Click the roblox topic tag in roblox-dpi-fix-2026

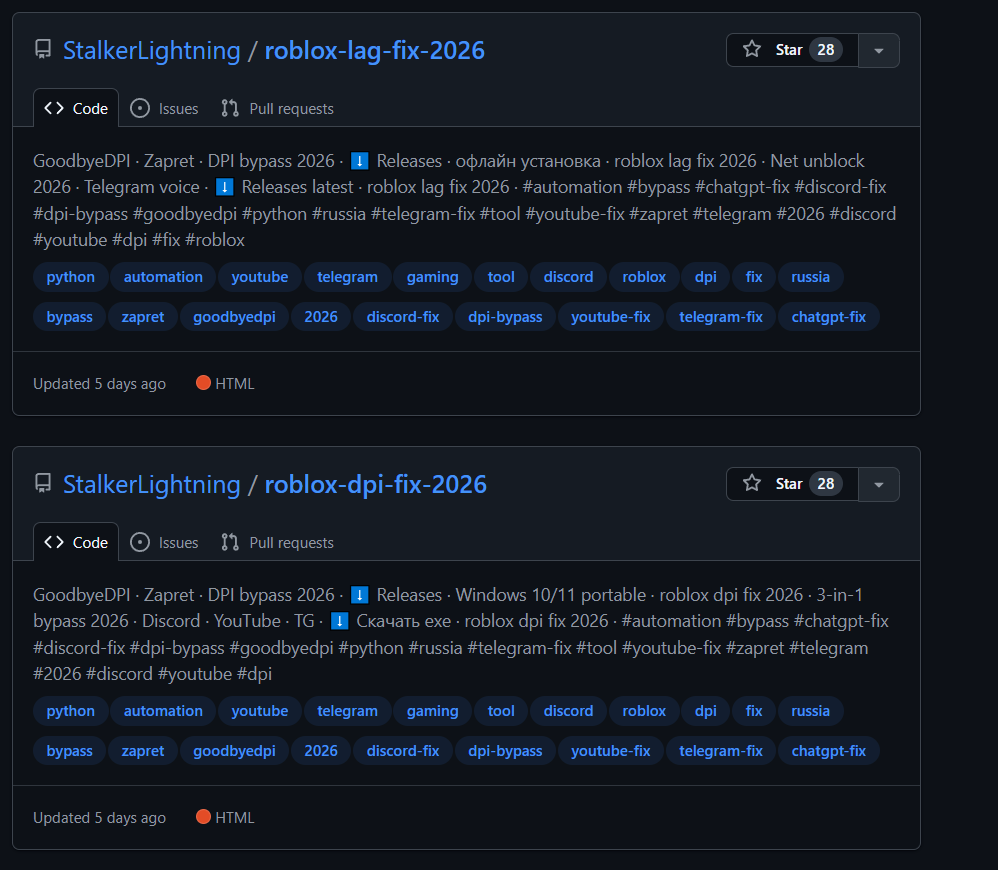[x=644, y=711]
